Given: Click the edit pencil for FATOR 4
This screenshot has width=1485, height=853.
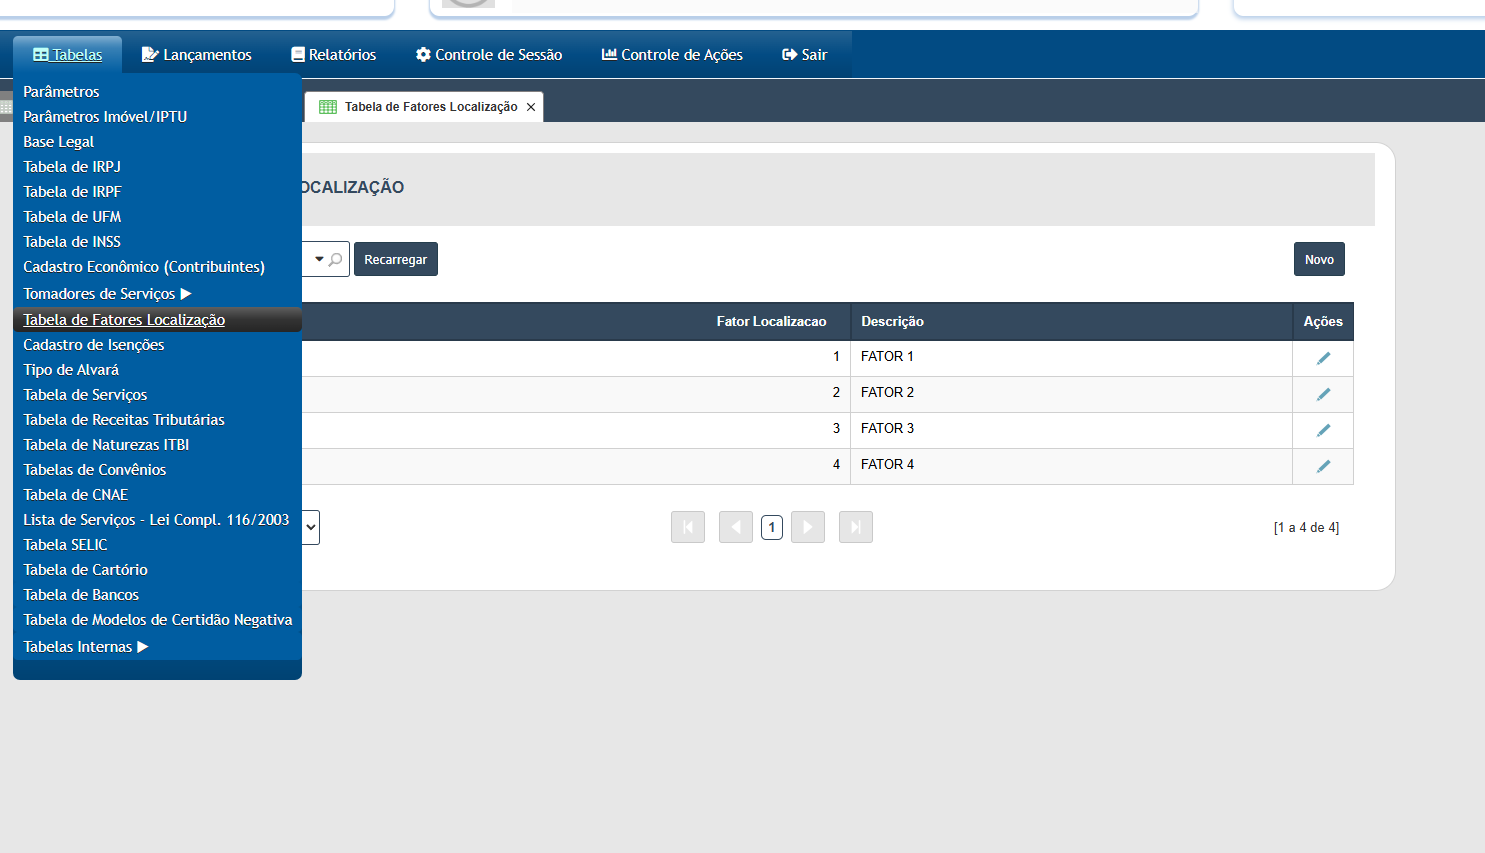Looking at the screenshot, I should [1323, 466].
